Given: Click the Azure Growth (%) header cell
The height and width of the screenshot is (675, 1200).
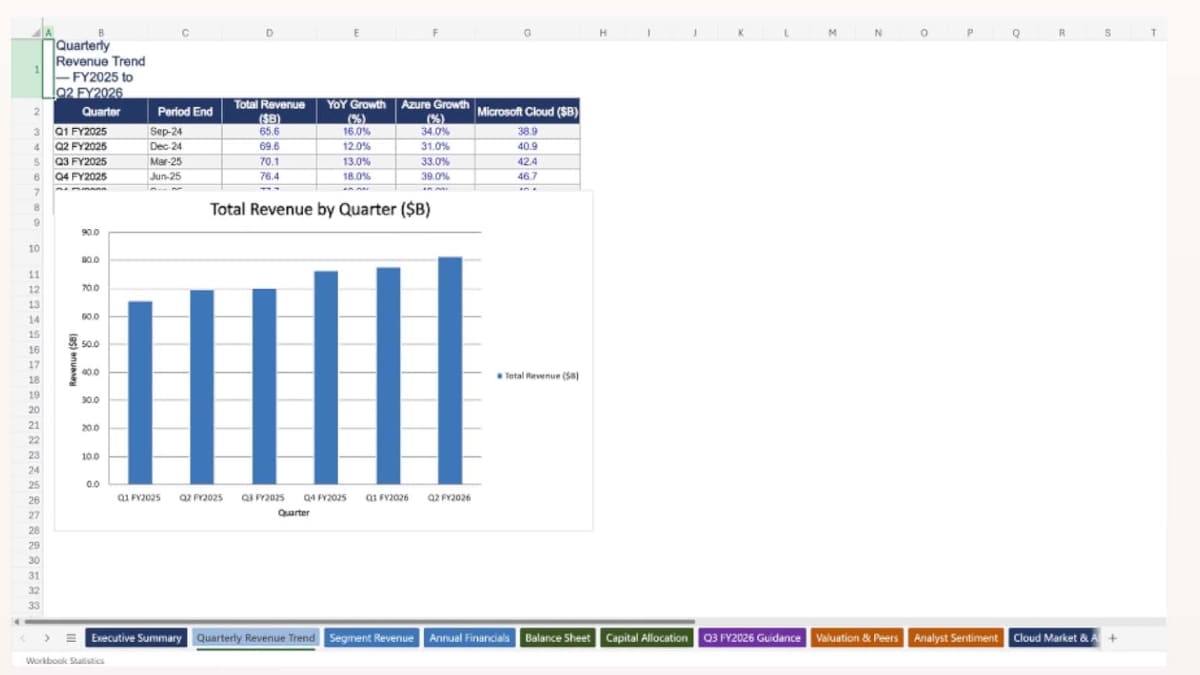Looking at the screenshot, I should (435, 112).
